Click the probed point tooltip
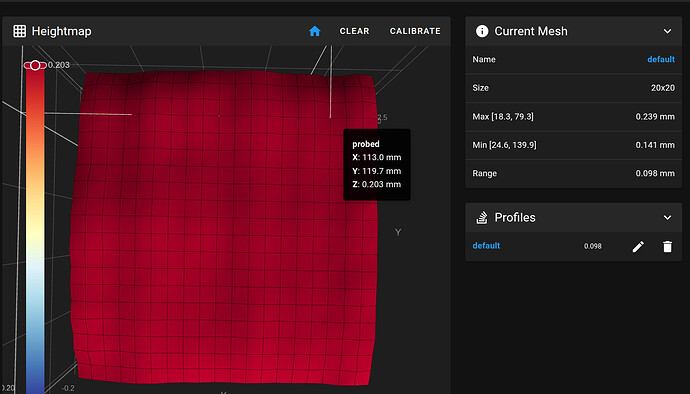The image size is (690, 394). click(x=377, y=164)
